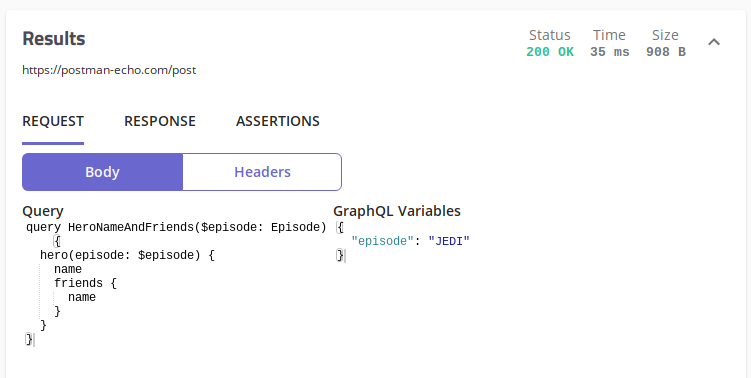
Task: Click the closing brace in GraphQL Variables
Action: [340, 255]
